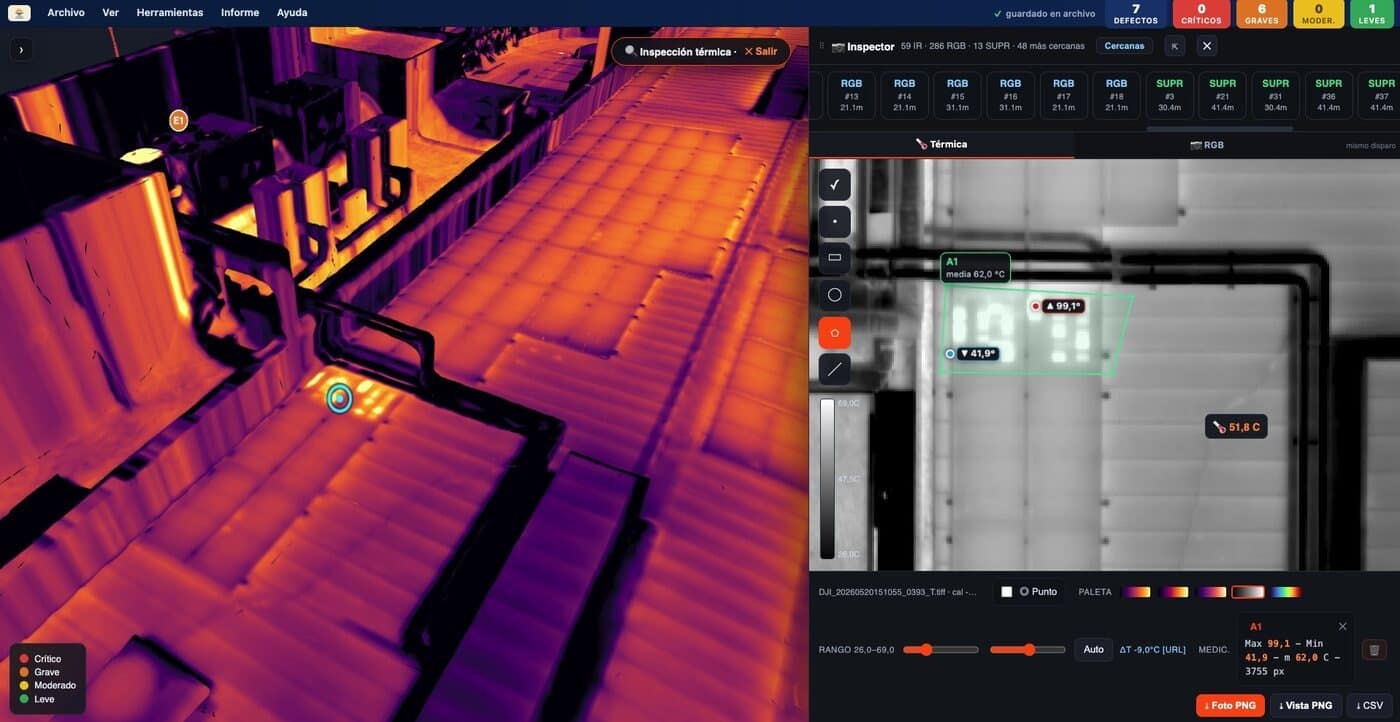
Task: Select the checkmark pointer tool
Action: tap(834, 185)
